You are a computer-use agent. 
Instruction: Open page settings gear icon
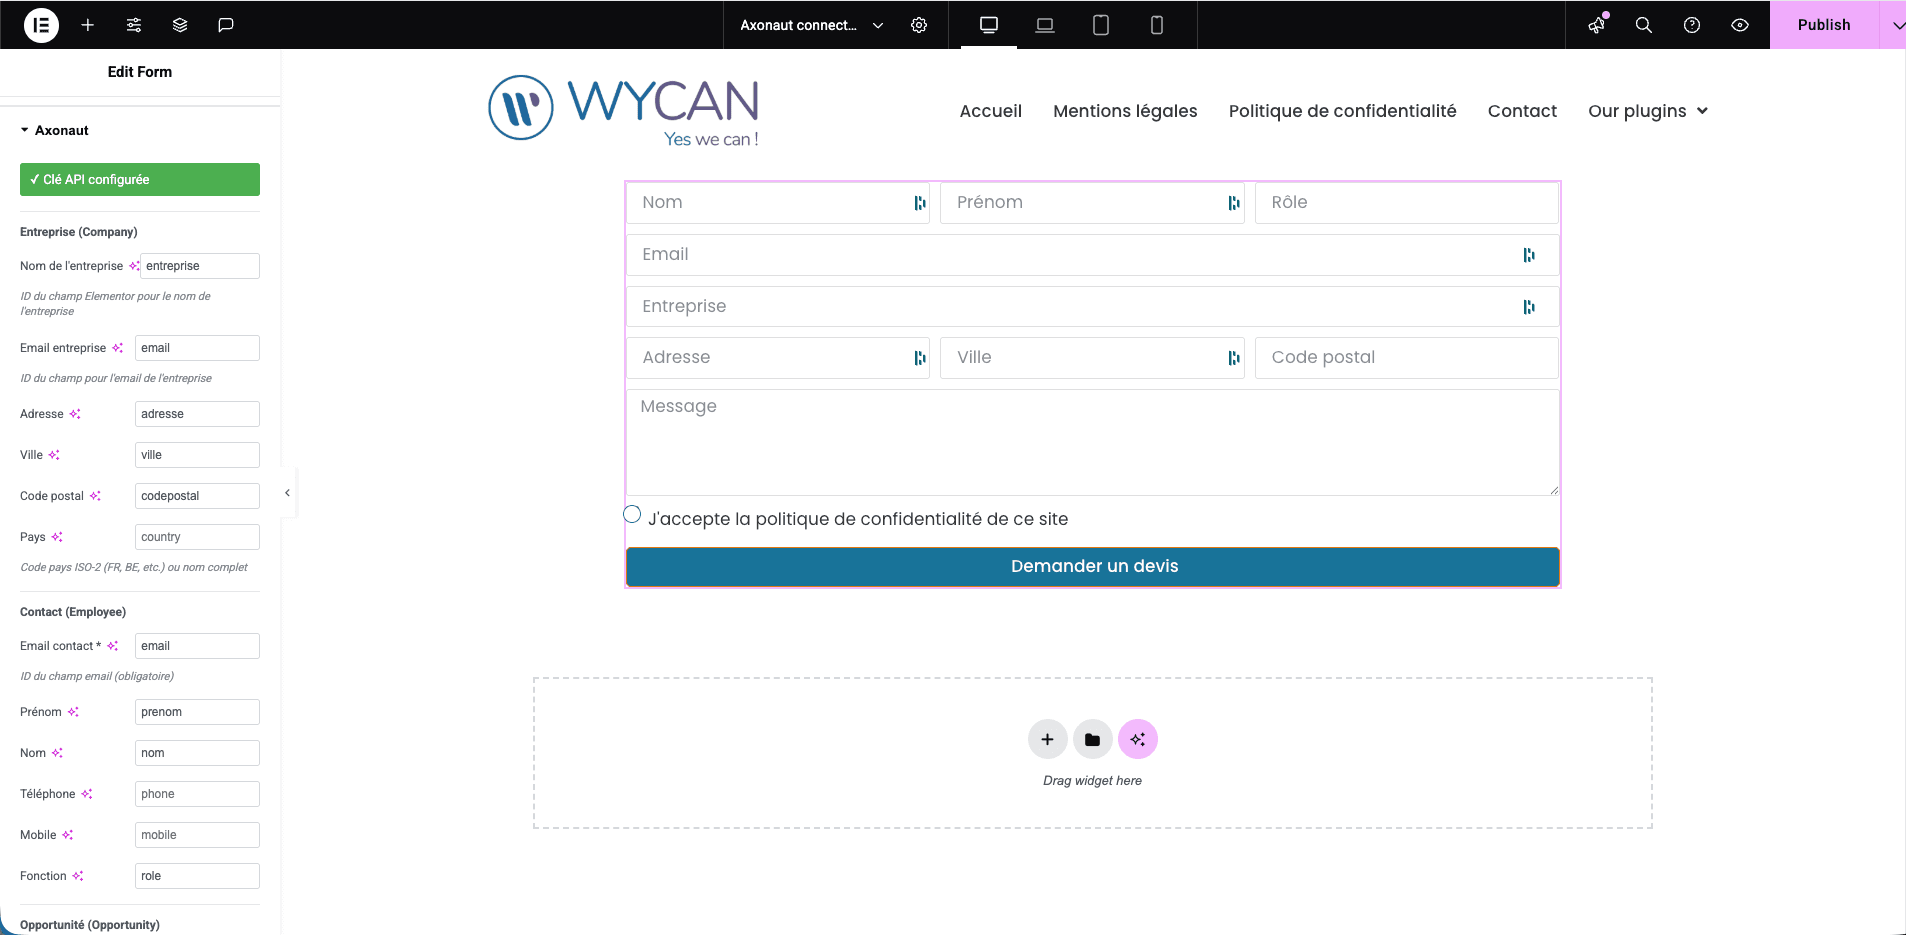click(x=919, y=25)
